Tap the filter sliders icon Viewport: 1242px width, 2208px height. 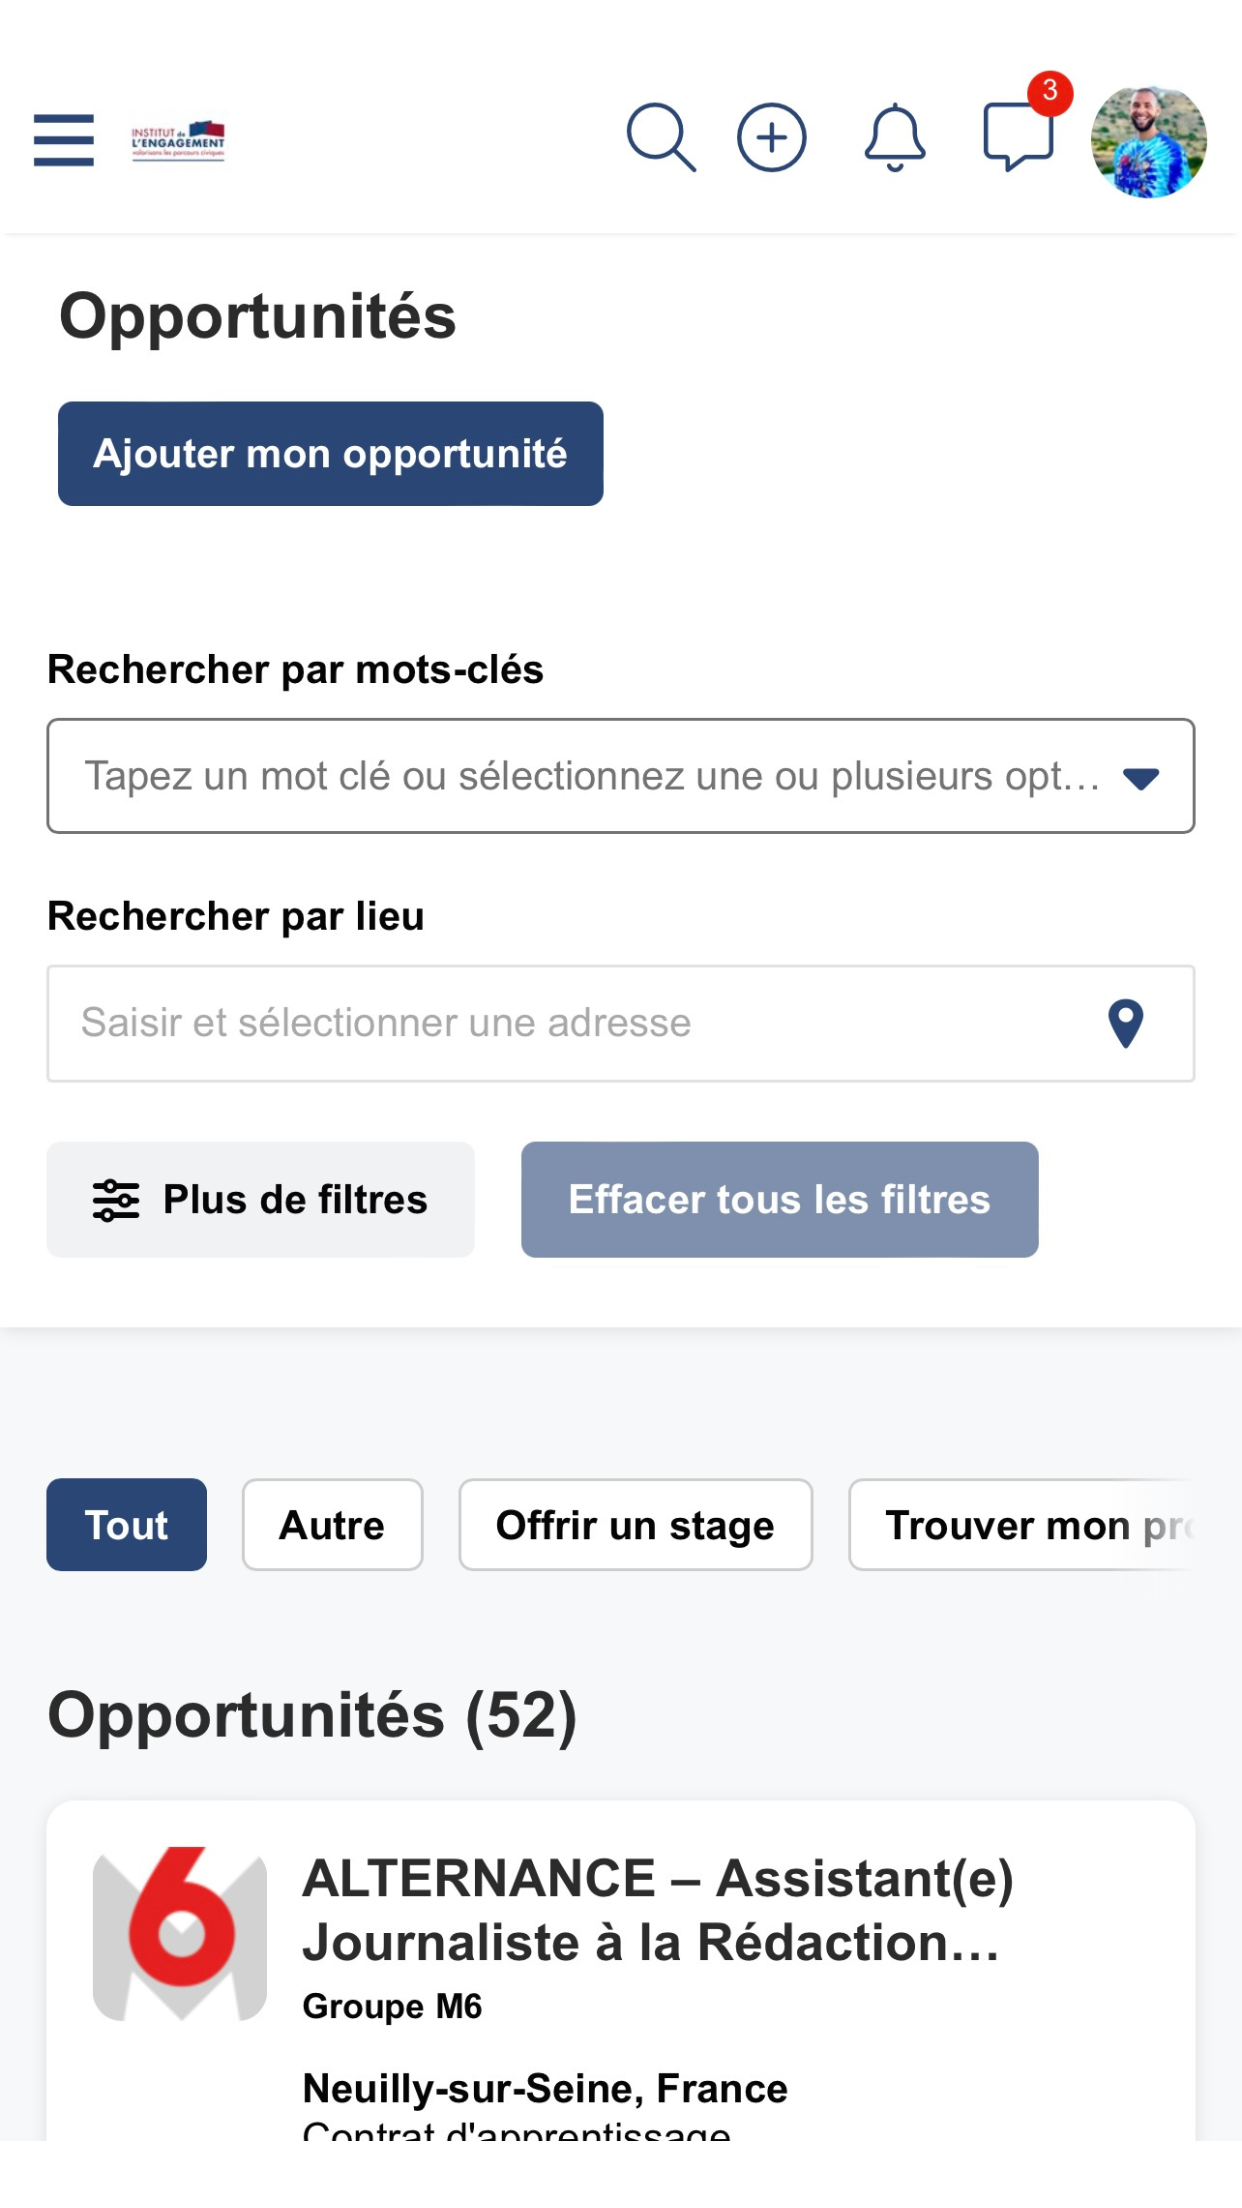pyautogui.click(x=116, y=1200)
